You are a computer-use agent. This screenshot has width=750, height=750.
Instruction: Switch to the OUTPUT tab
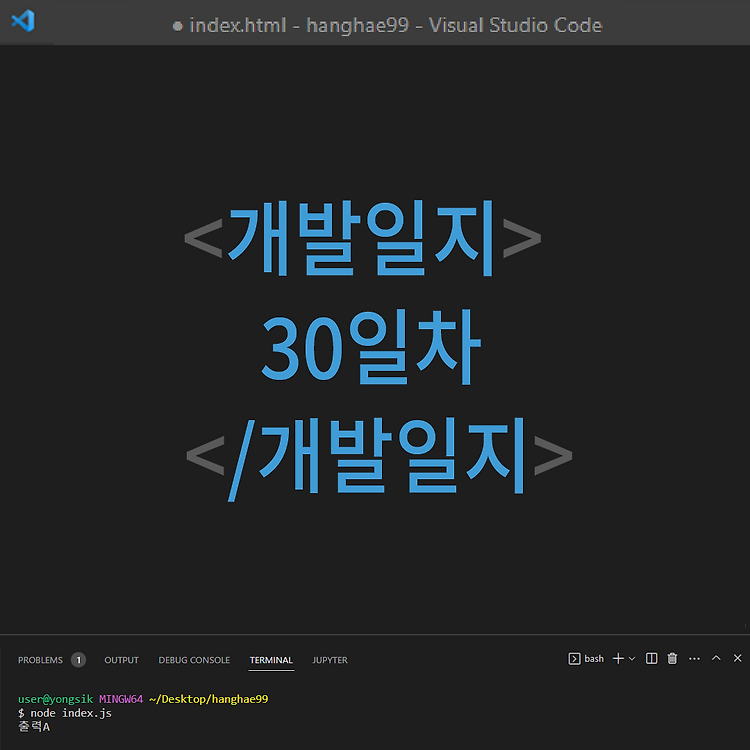coord(121,660)
